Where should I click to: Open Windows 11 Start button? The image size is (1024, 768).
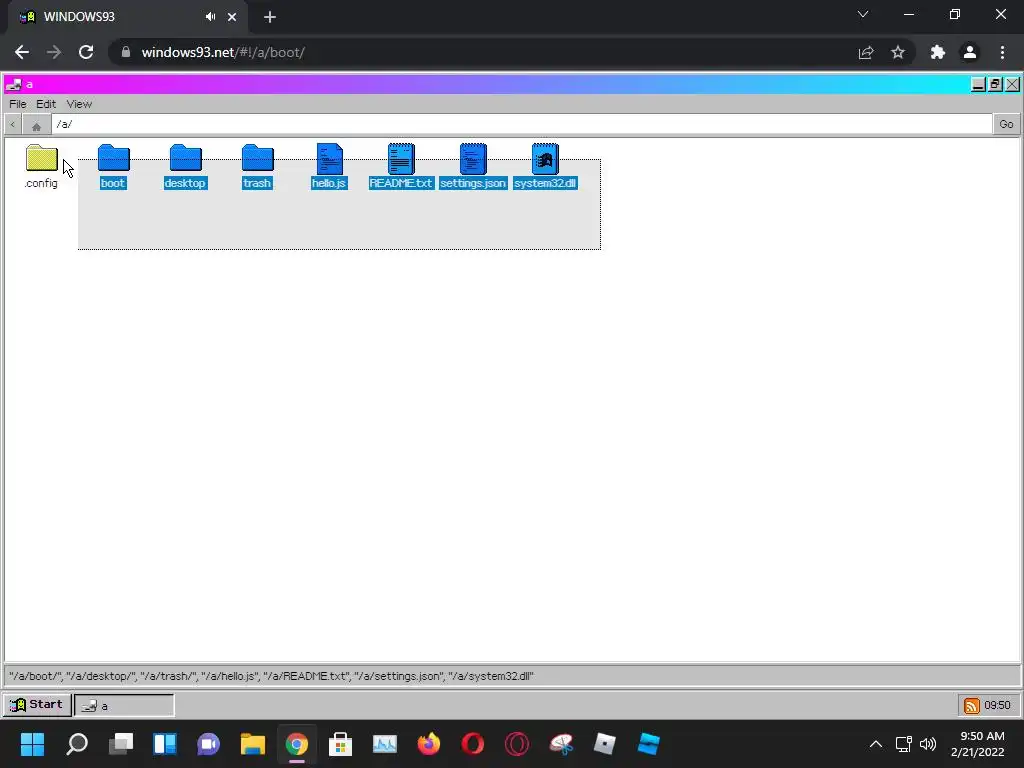32,744
